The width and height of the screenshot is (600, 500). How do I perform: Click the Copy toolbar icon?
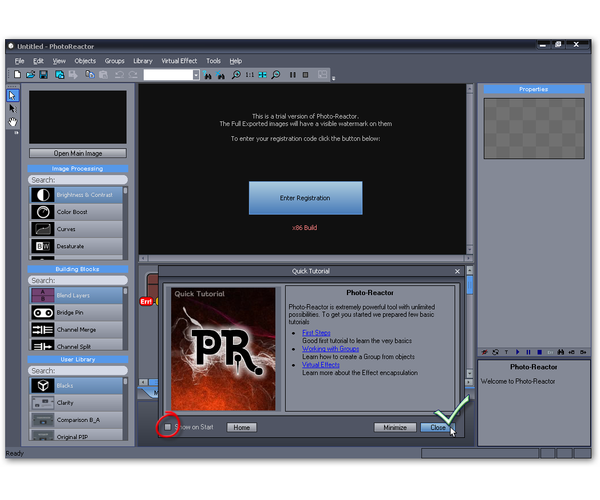coord(90,75)
